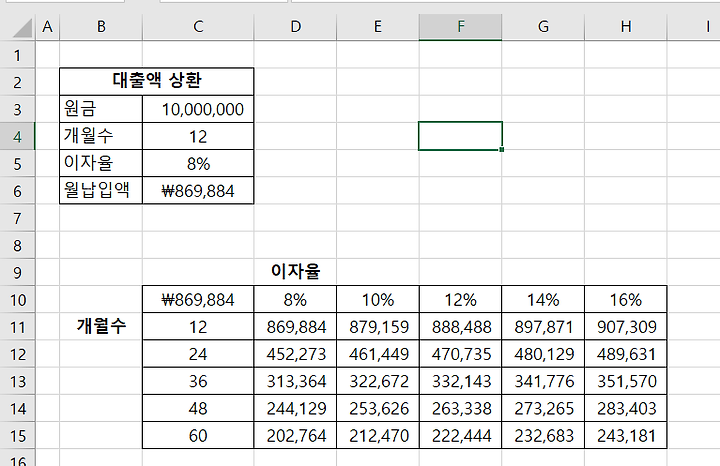The image size is (720, 466).
Task: Select row 8 header
Action: click(x=17, y=245)
